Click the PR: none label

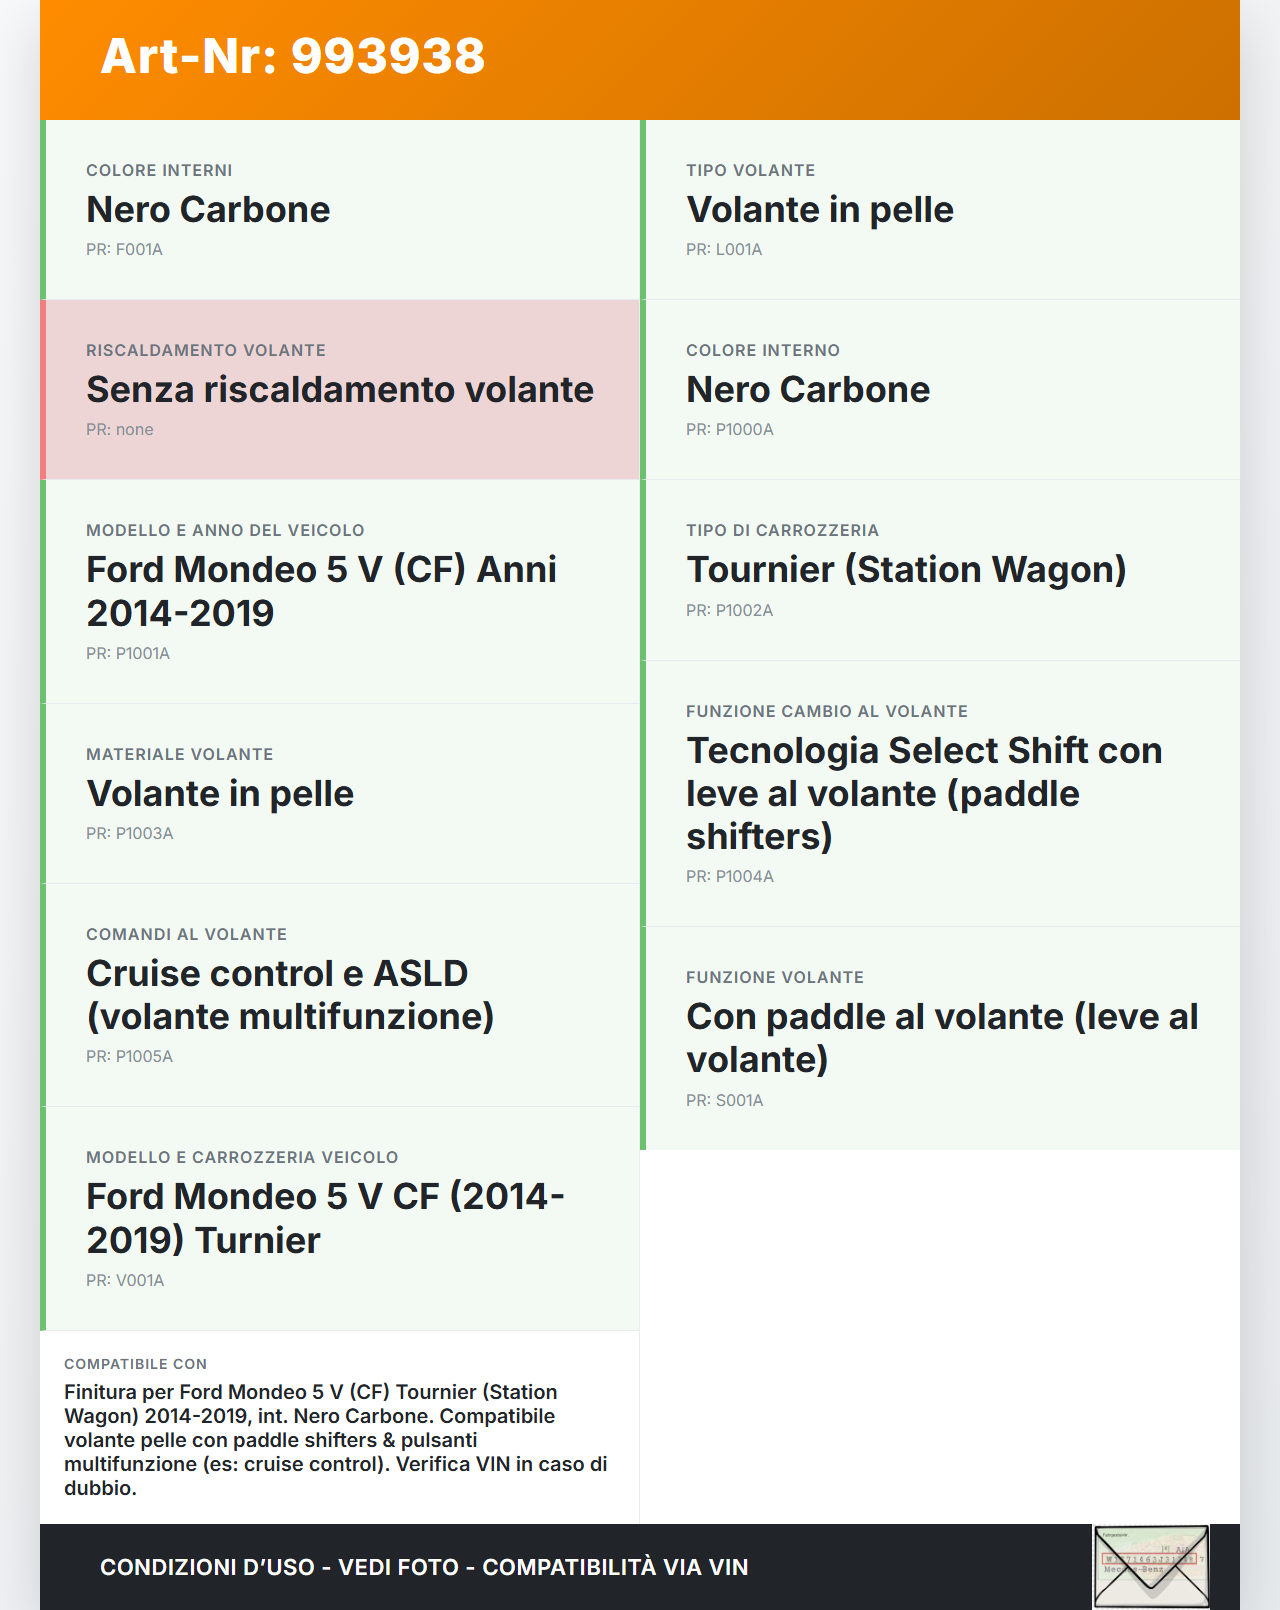pyautogui.click(x=120, y=430)
